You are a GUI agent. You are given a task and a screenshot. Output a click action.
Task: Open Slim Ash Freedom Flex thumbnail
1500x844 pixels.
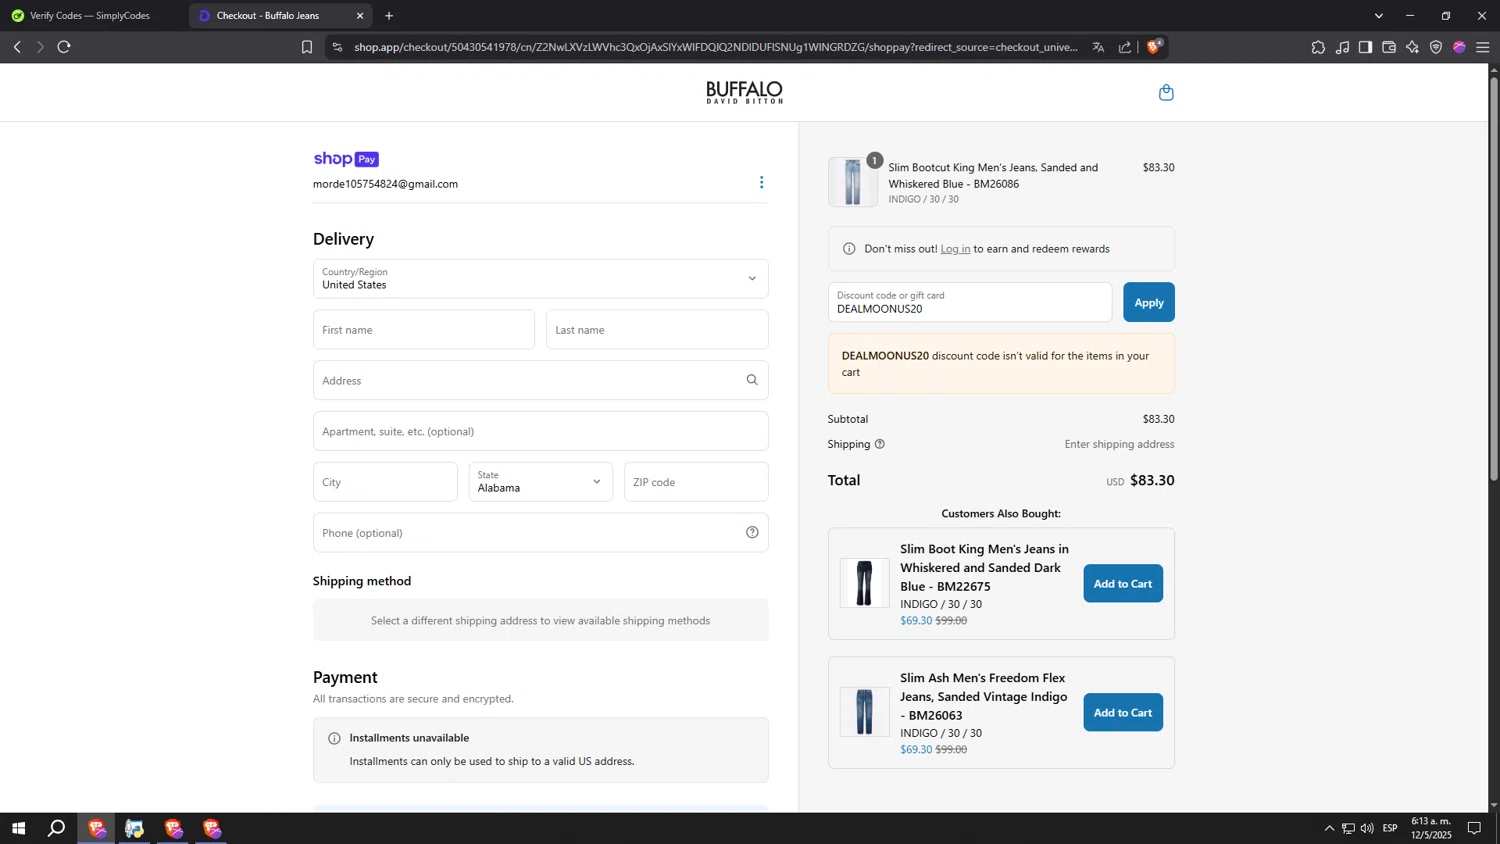pos(865,713)
